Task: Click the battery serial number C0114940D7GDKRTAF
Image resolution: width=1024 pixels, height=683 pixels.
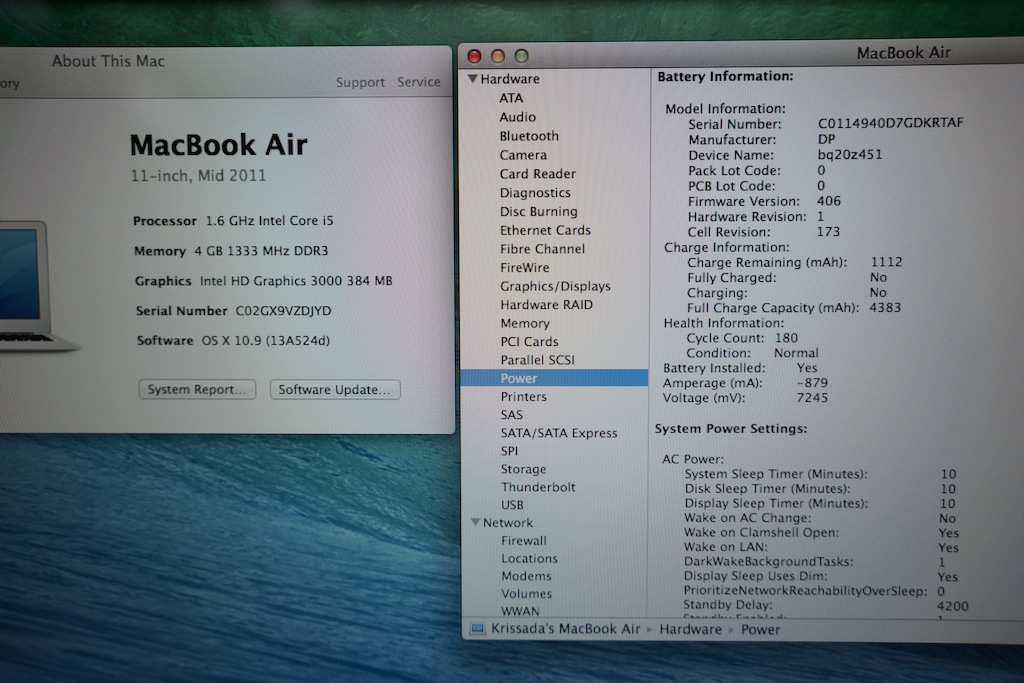Action: click(x=891, y=123)
